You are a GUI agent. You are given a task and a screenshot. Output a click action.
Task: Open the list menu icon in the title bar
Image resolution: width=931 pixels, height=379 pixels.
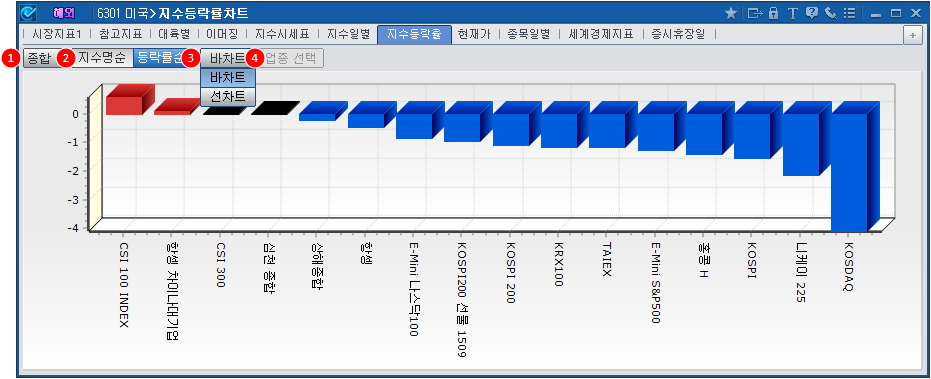(x=850, y=12)
